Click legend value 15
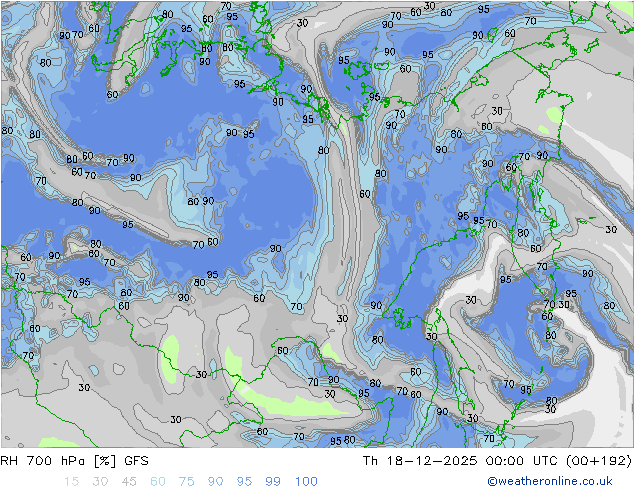Viewport: 634px width, 490px height. pos(72,482)
